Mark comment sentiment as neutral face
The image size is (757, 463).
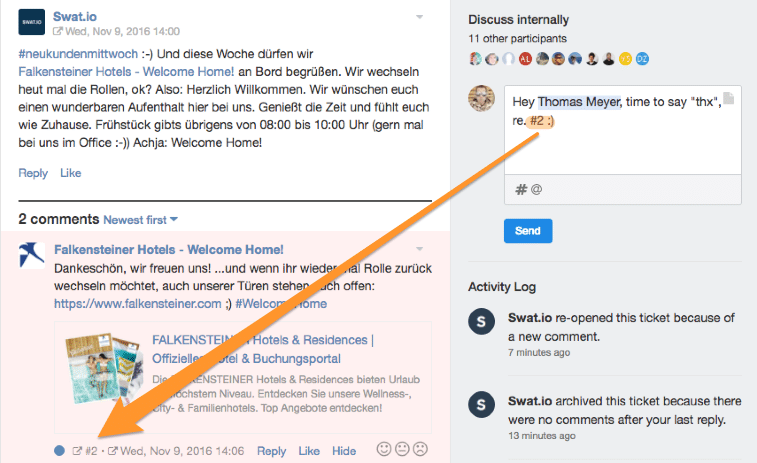point(402,449)
